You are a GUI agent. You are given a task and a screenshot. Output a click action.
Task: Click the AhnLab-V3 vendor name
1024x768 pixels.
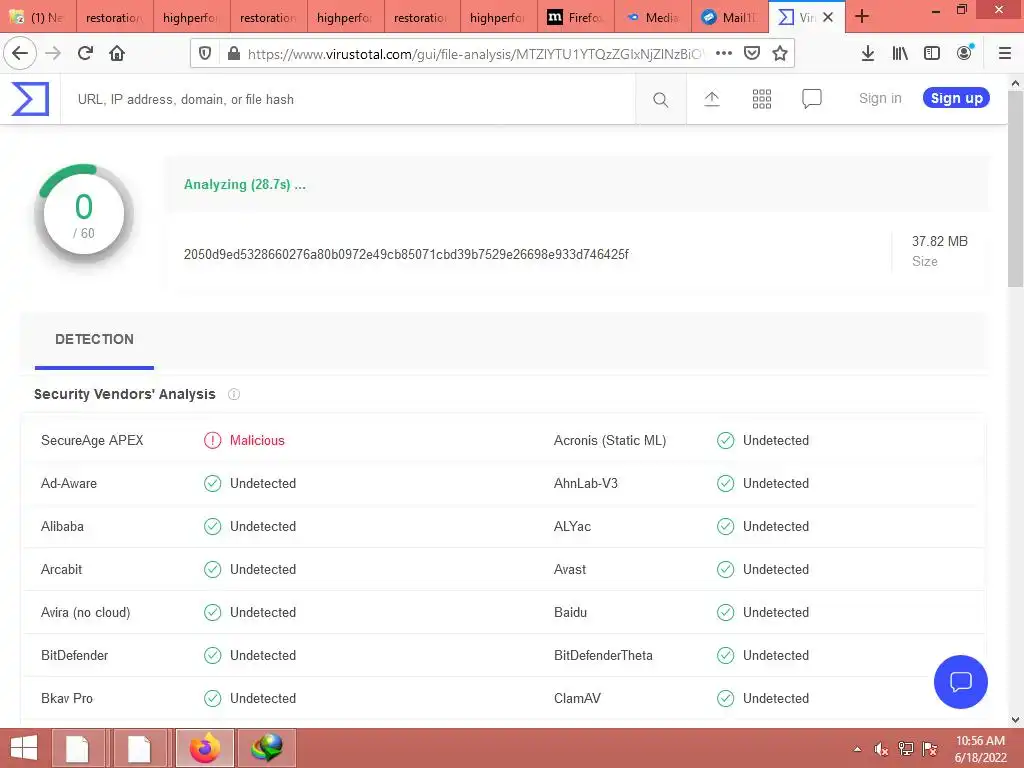[585, 483]
